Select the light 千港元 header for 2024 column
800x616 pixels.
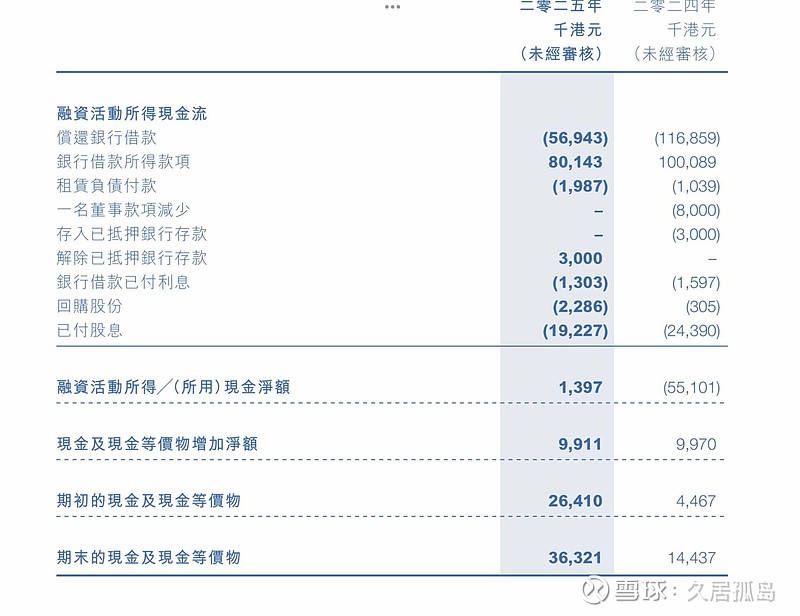pos(691,30)
